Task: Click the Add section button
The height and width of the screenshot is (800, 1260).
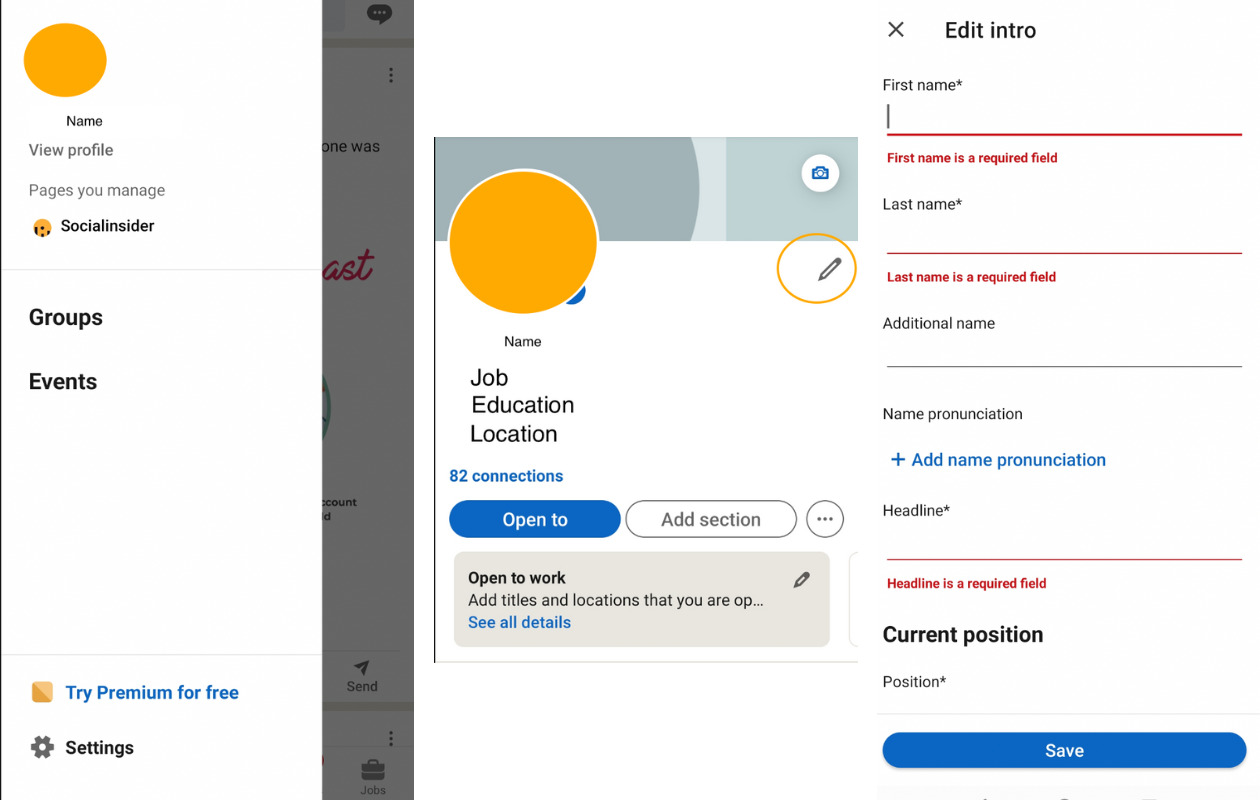Action: pos(711,519)
